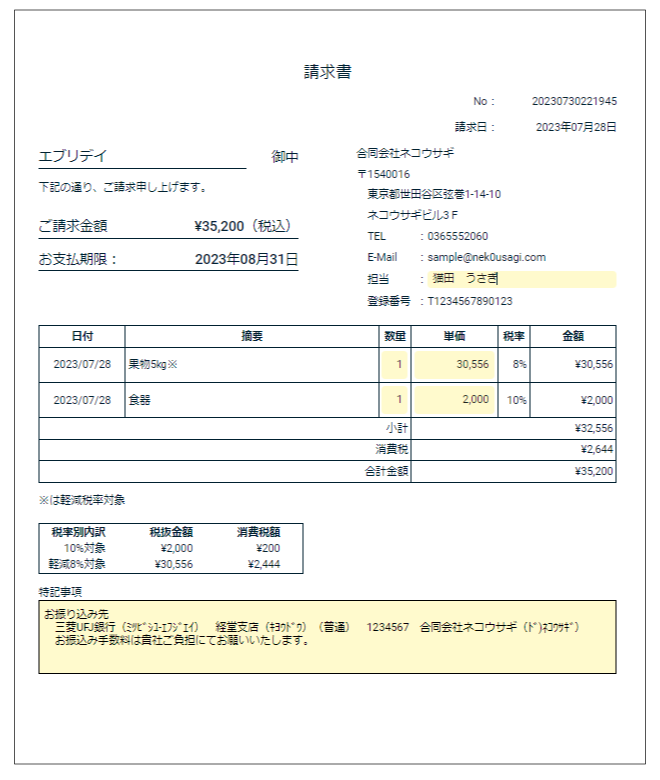Click the 摘要 column header
This screenshot has width=660, height=780.
click(x=252, y=337)
